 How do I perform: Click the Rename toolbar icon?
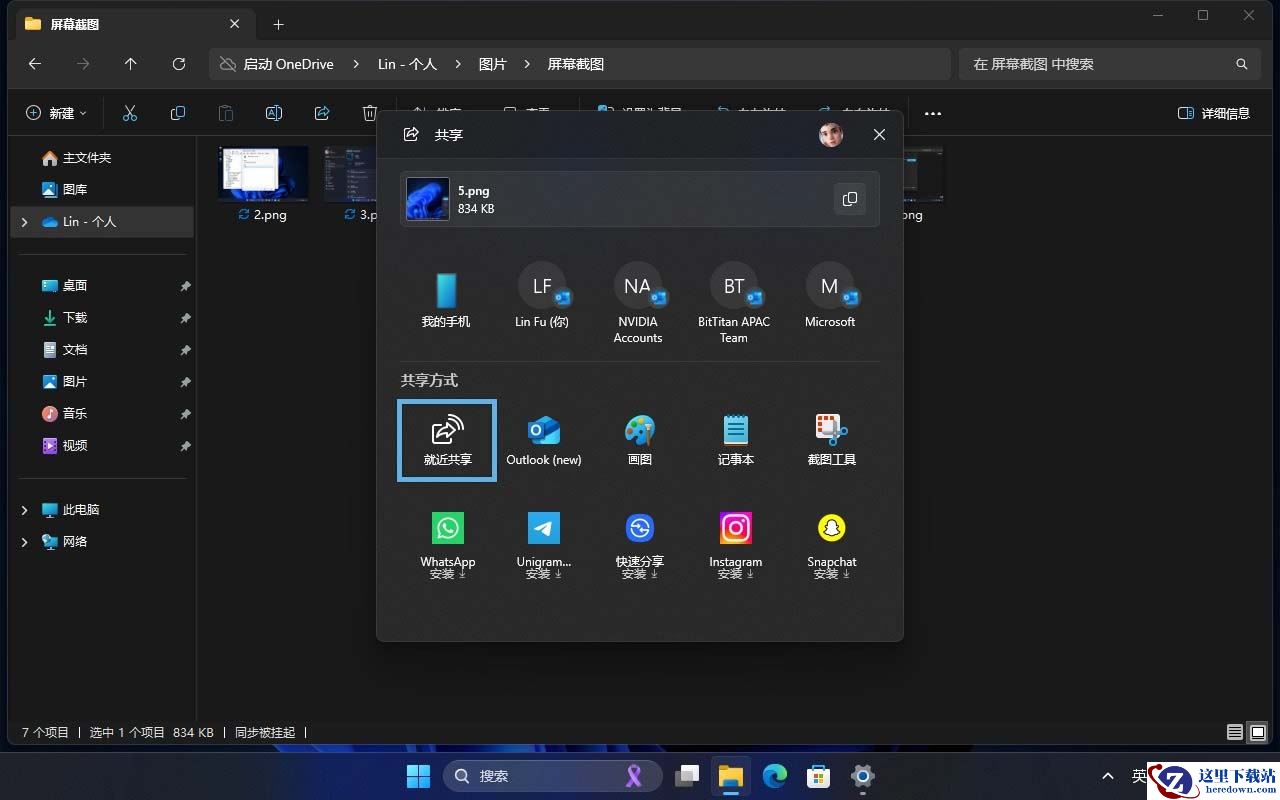[274, 113]
